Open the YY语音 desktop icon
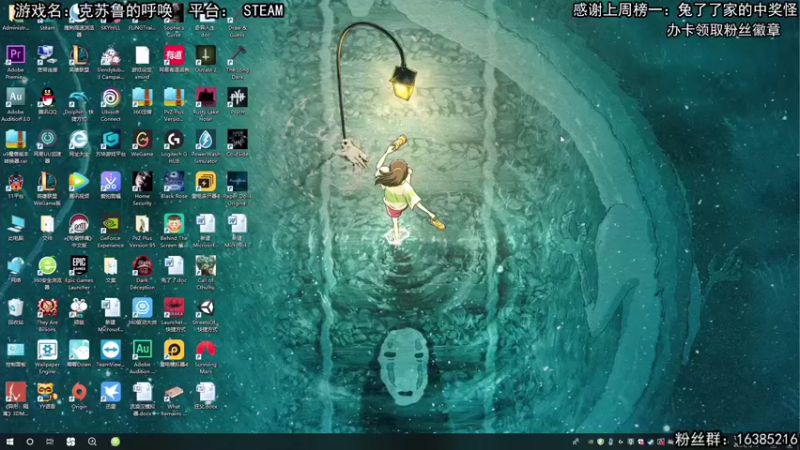Viewport: 800px width, 450px height. click(47, 392)
